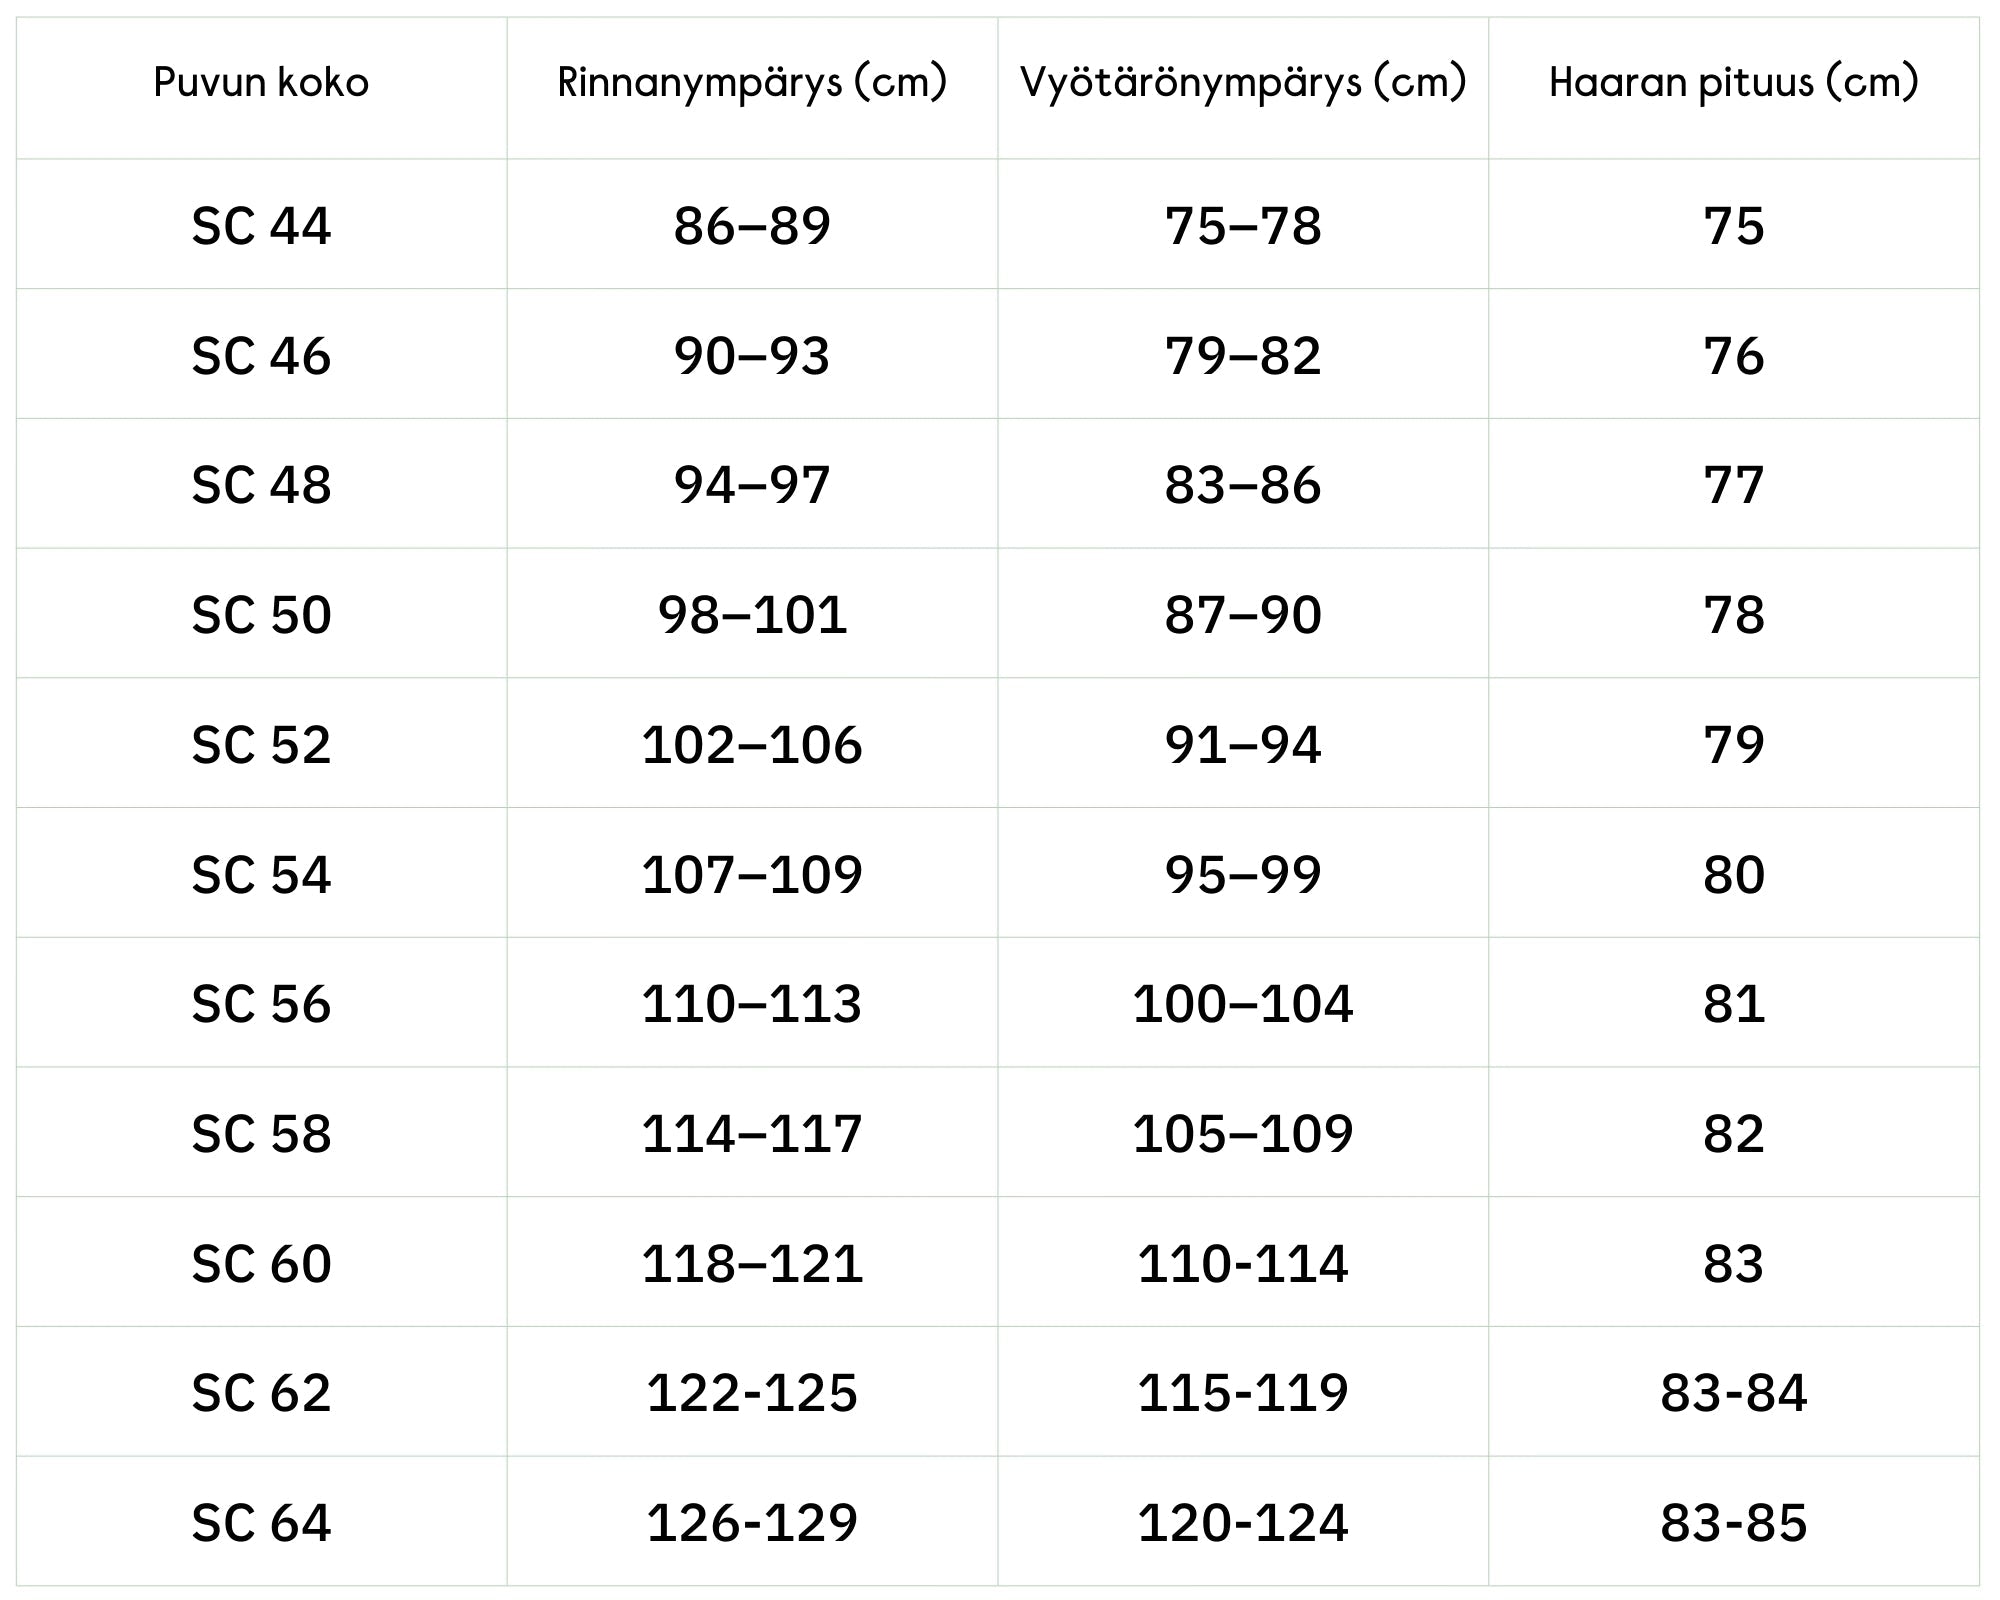Click the Haaran pituus (cm) header
The height and width of the screenshot is (1600, 2000).
(1733, 83)
